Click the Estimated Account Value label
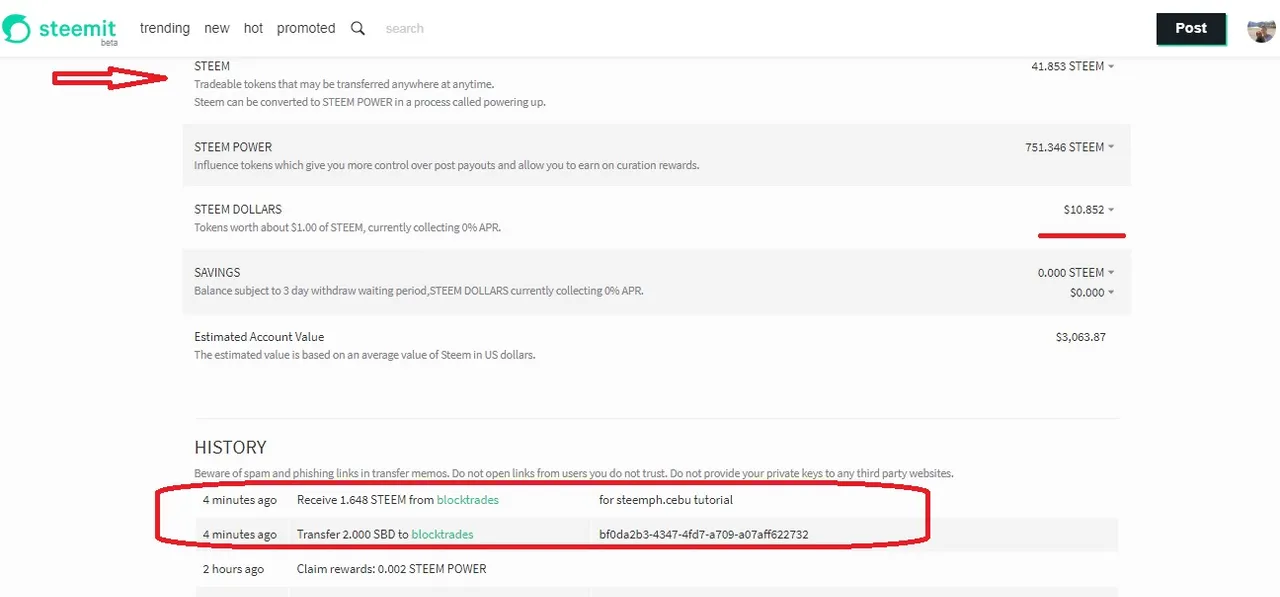1280x597 pixels. [259, 337]
